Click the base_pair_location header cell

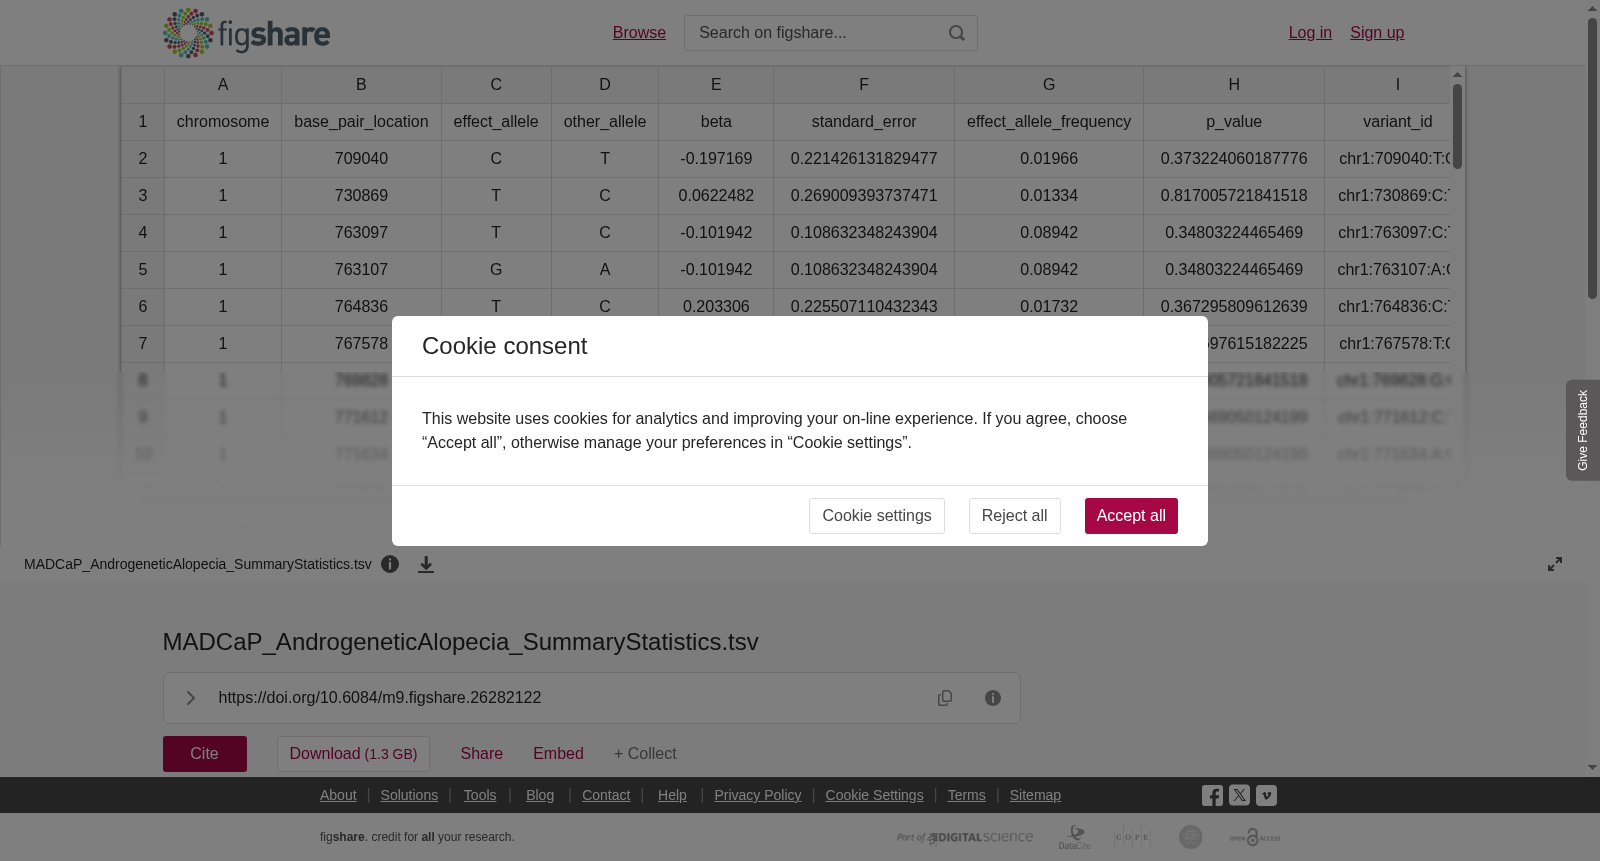pos(361,122)
